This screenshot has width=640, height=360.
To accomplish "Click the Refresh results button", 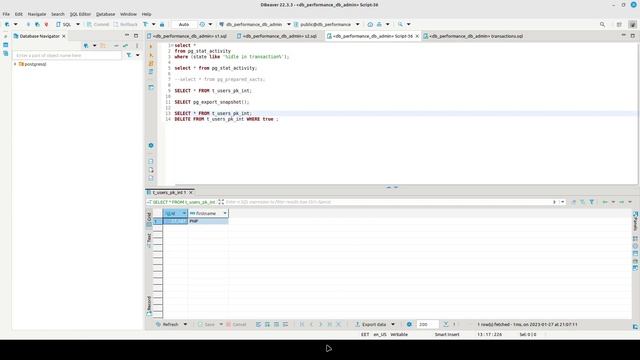I will 167,324.
